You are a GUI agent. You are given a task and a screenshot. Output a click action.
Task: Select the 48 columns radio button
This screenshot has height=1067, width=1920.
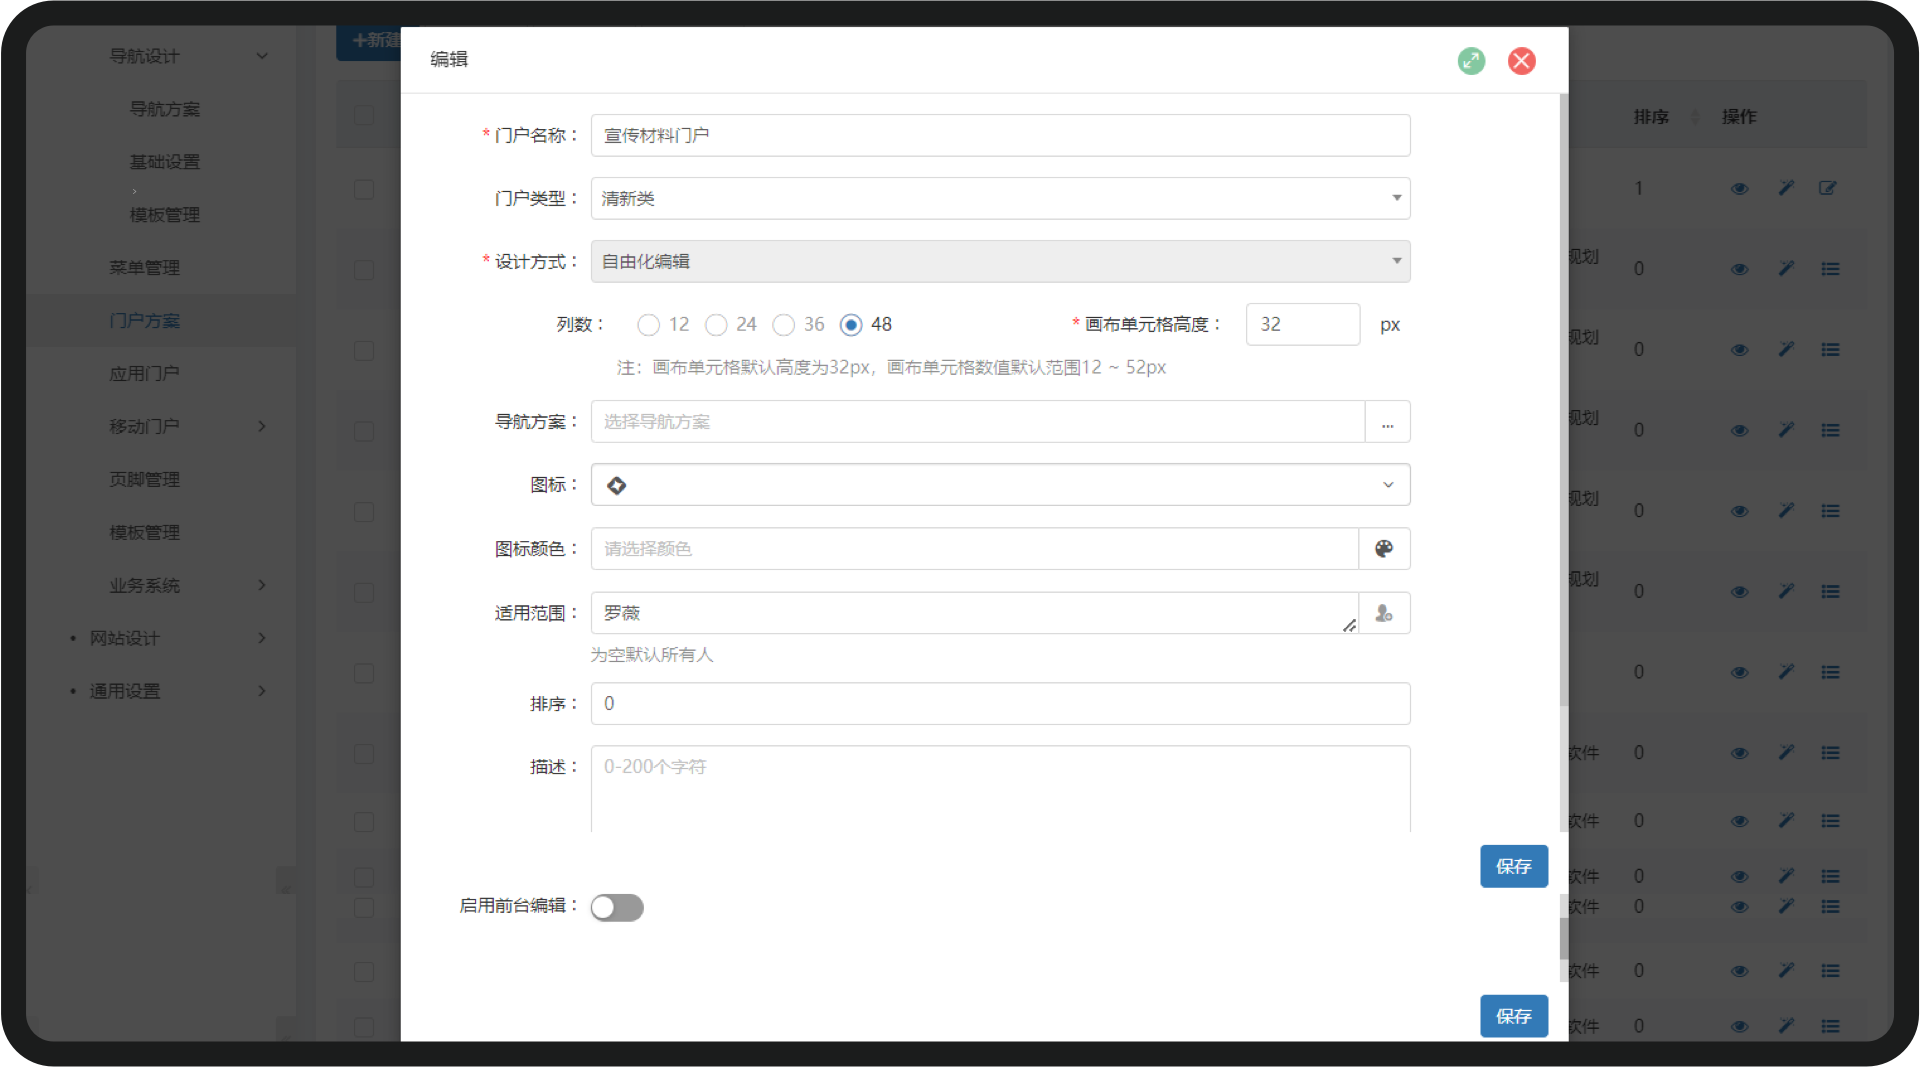(851, 325)
